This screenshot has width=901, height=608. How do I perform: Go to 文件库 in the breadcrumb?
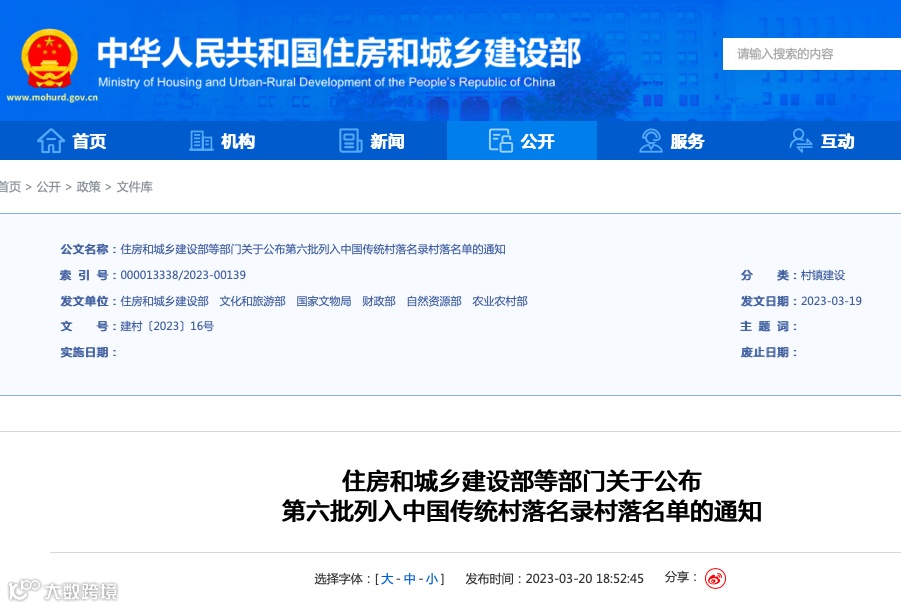point(134,187)
